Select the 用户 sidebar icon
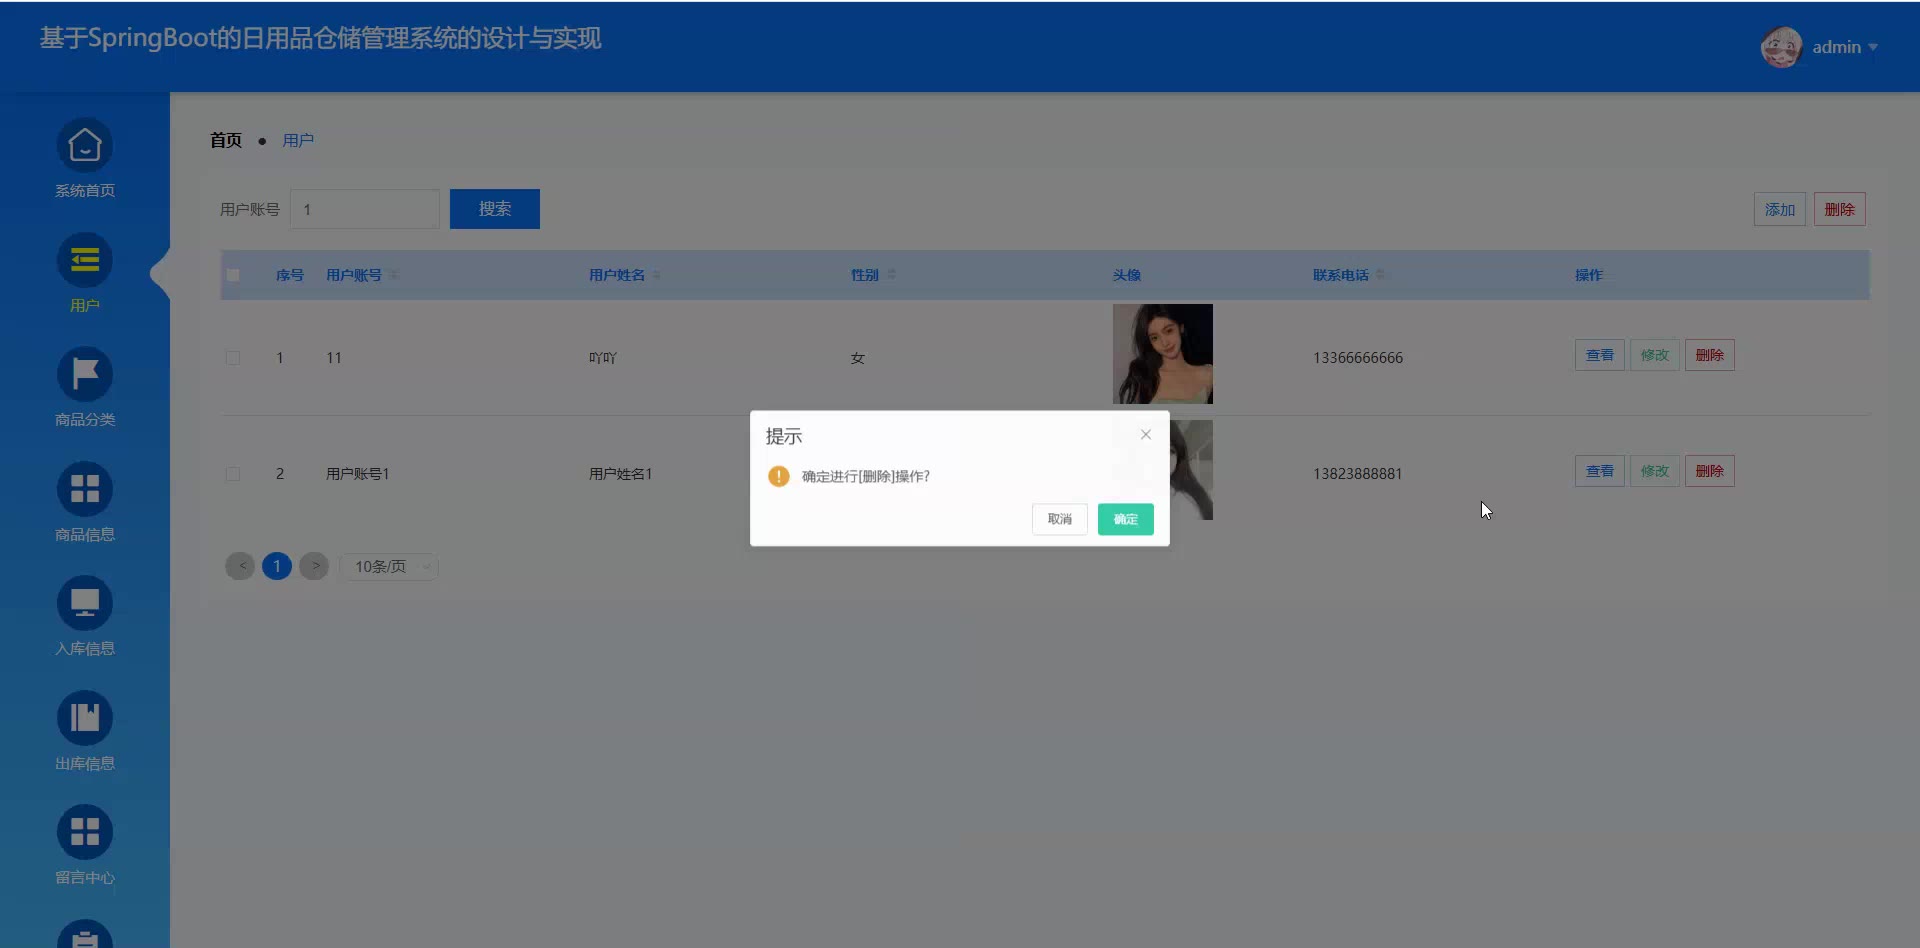 pos(85,261)
